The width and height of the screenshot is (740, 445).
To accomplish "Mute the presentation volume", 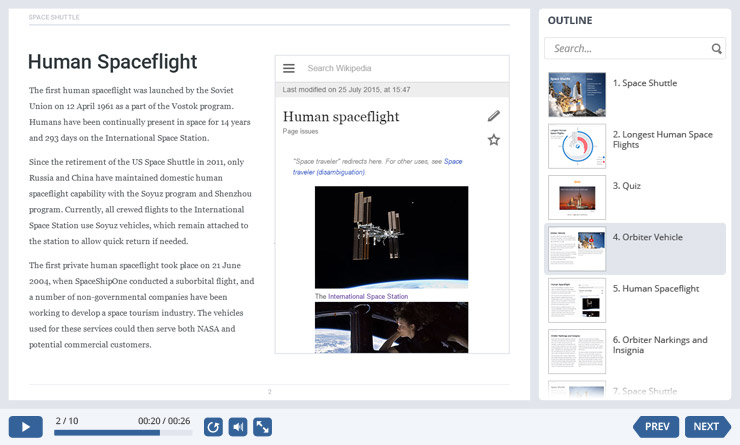I will [238, 427].
